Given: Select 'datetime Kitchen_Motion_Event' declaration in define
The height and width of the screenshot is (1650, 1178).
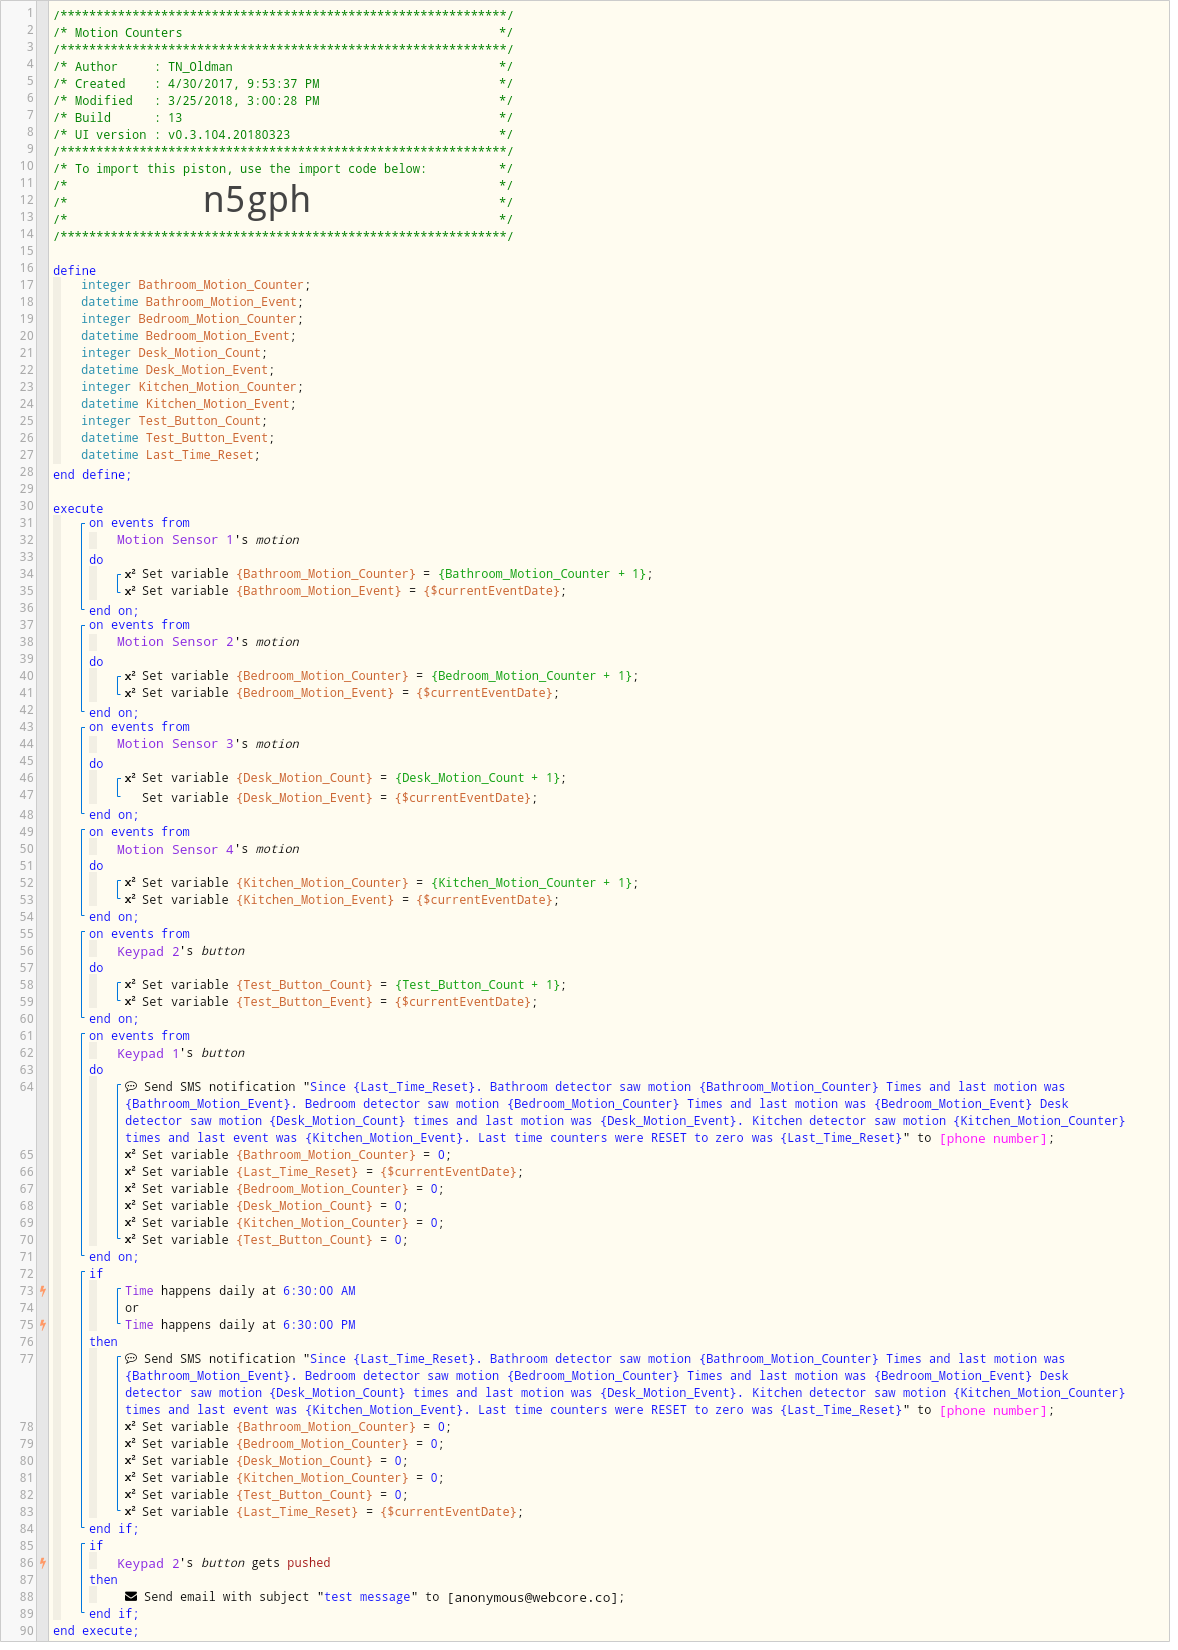Looking at the screenshot, I should click(x=189, y=404).
